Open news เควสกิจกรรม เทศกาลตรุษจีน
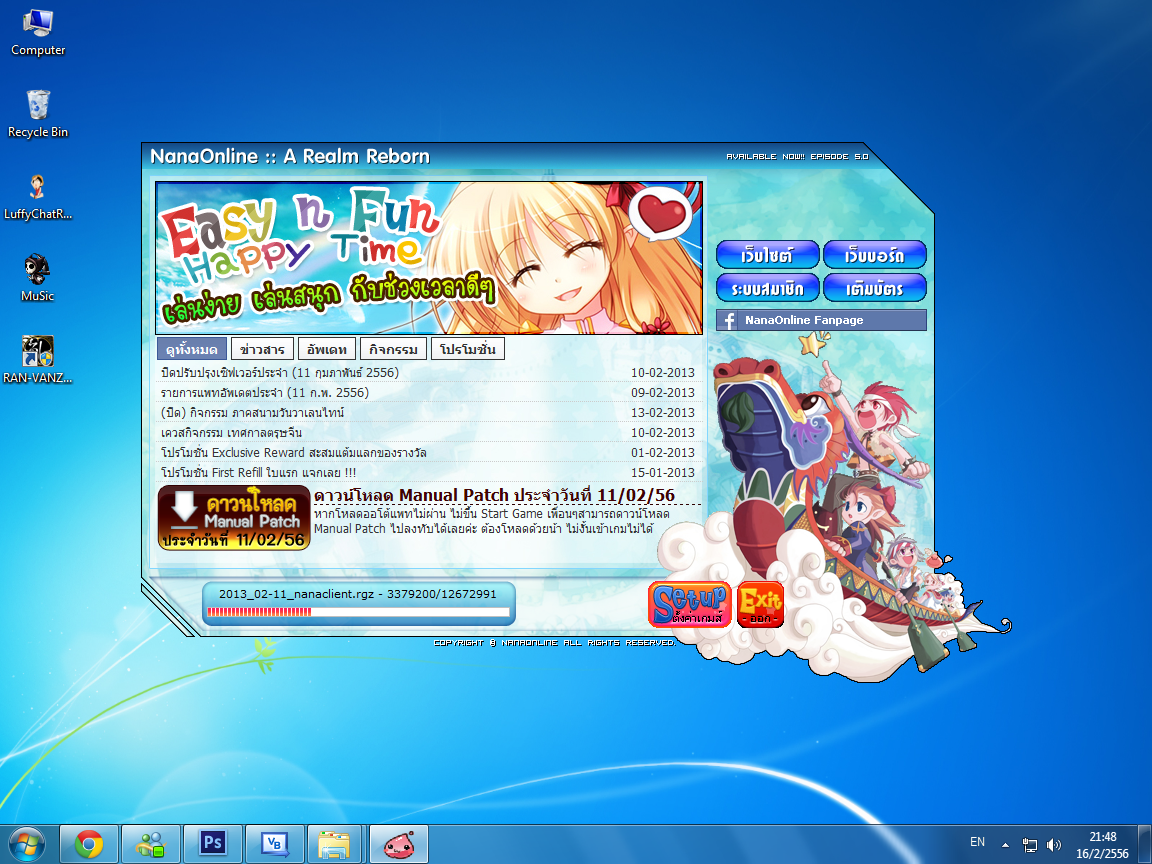Screen dimensions: 1152x864 tap(231, 432)
